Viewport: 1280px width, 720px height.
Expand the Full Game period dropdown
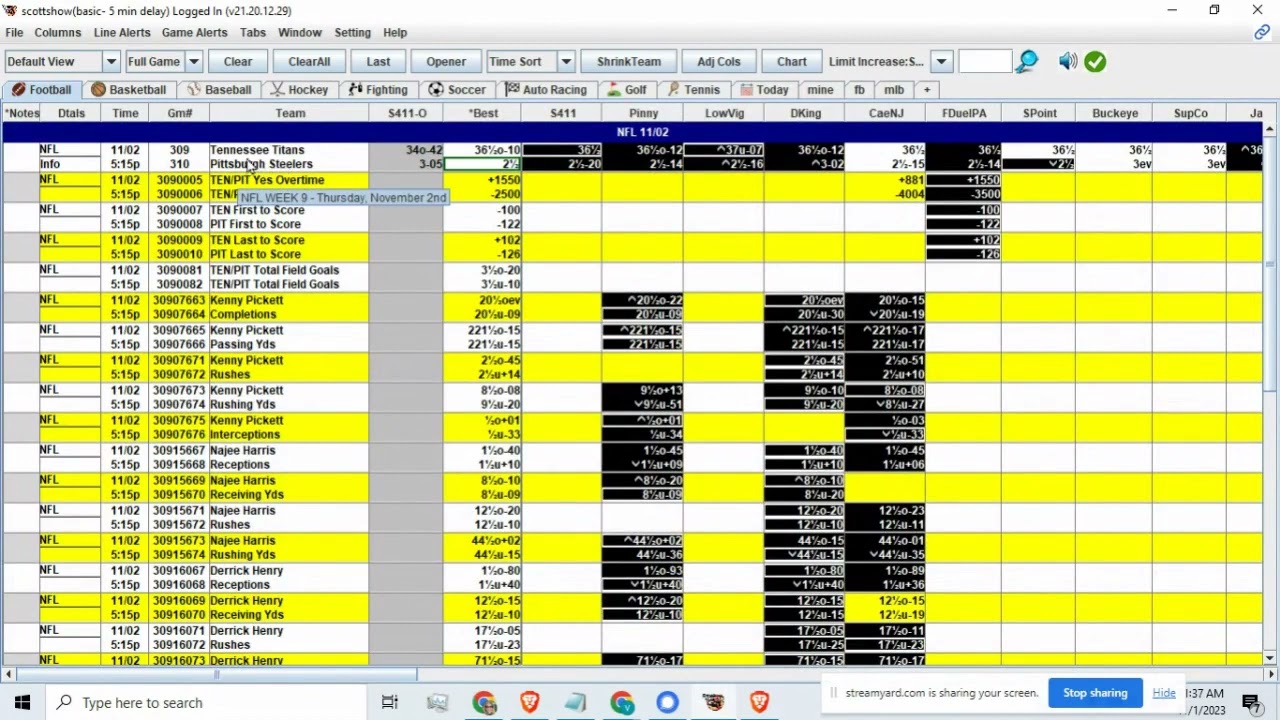click(194, 62)
